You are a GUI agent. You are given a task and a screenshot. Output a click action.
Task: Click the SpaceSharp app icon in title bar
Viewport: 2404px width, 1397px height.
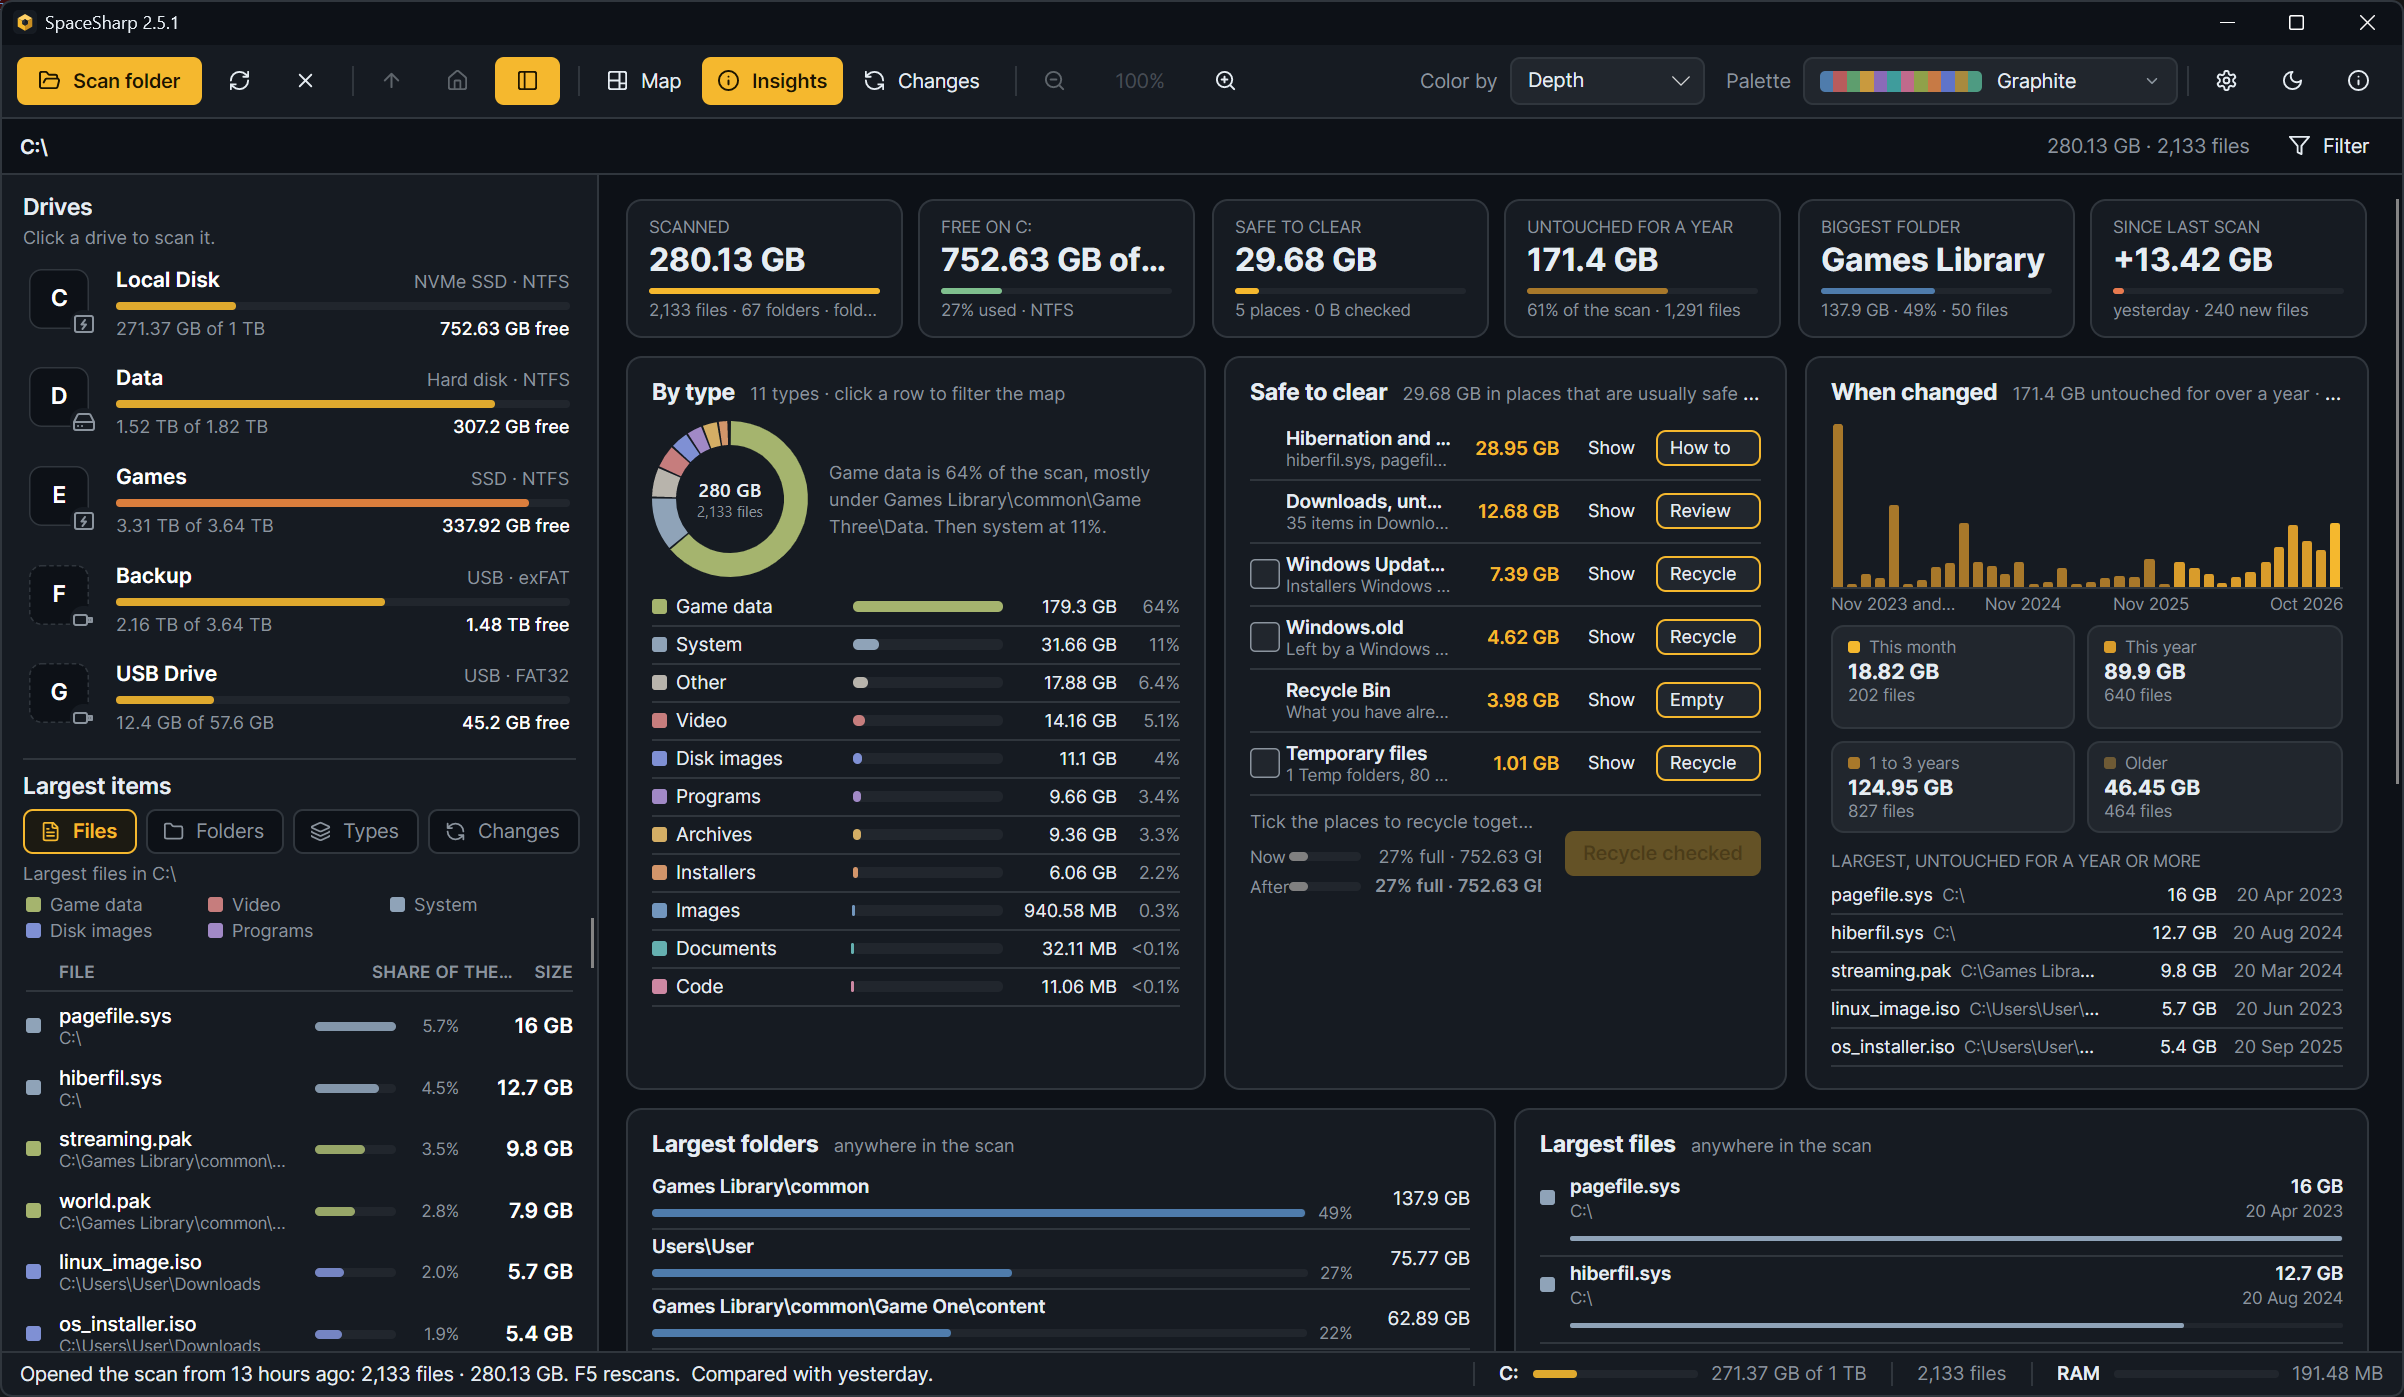tap(25, 22)
